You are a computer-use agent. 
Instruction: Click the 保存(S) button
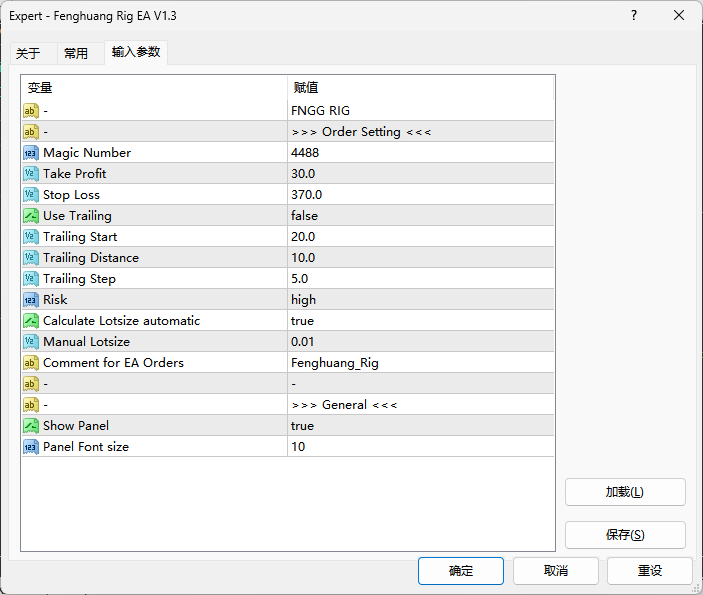(625, 535)
